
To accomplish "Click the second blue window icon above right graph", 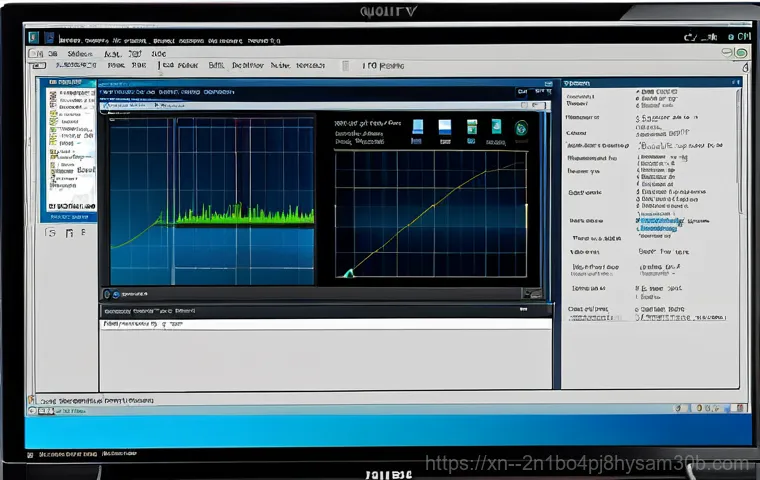I will (445, 127).
